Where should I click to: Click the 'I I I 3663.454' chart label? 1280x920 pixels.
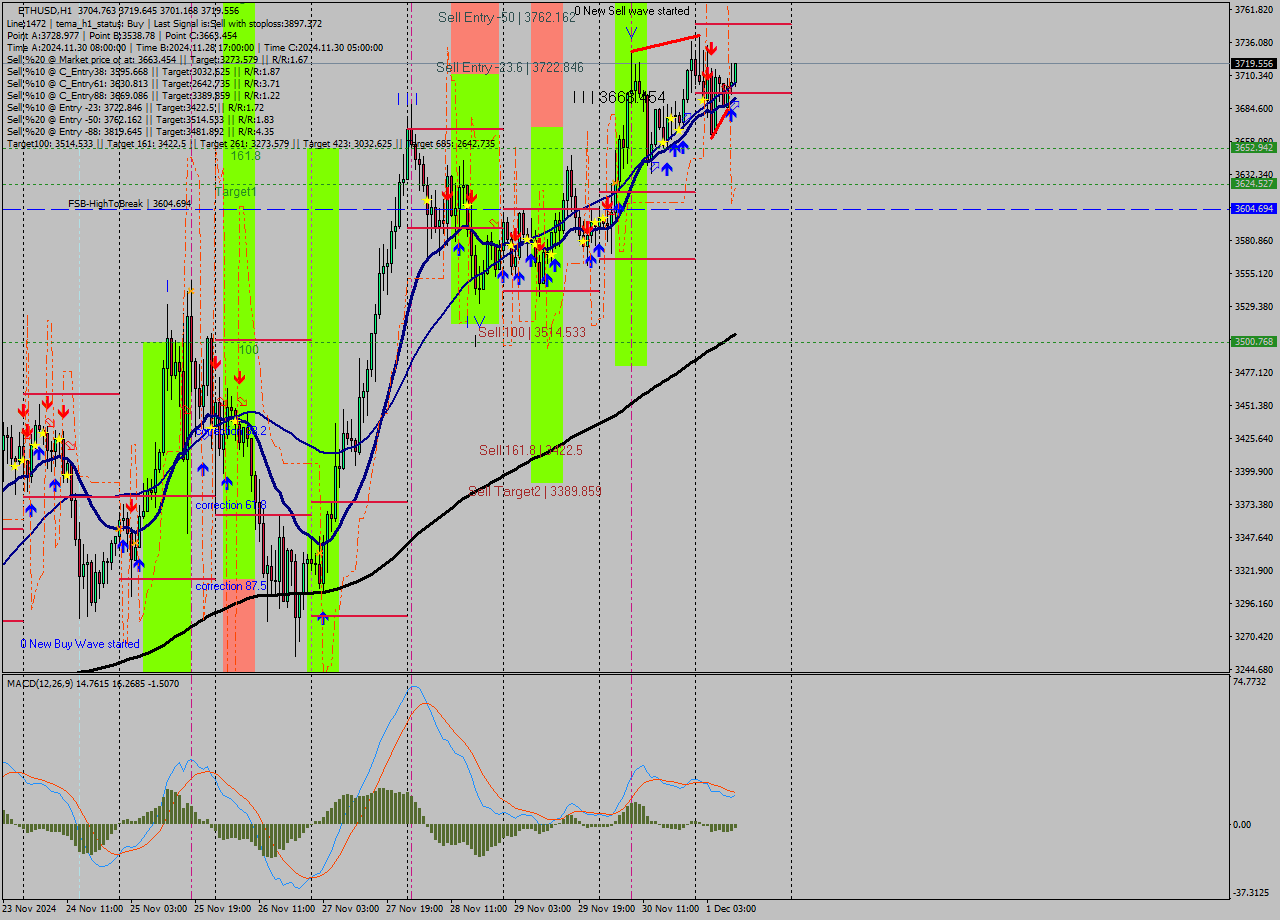(619, 97)
